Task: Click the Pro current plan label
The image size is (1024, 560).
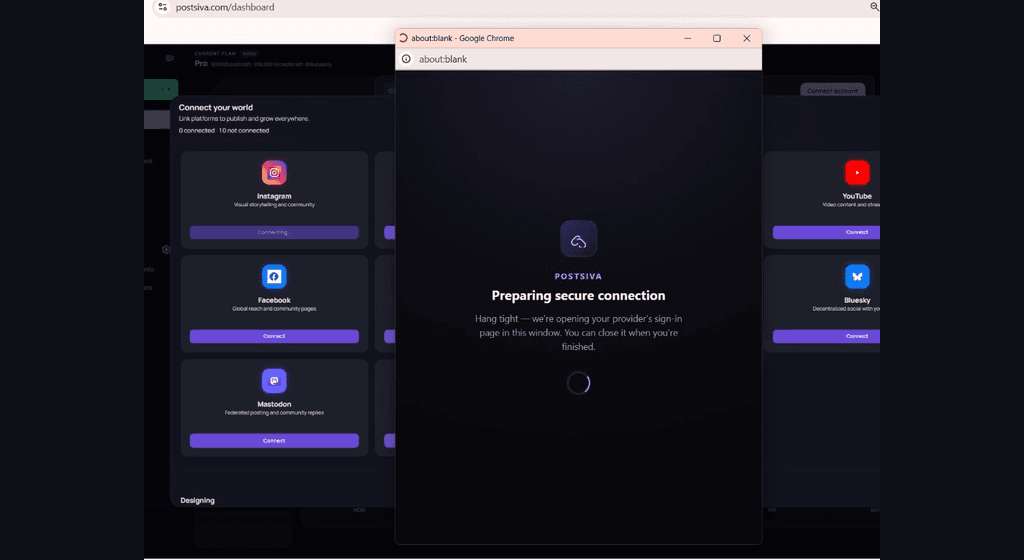Action: pos(201,63)
